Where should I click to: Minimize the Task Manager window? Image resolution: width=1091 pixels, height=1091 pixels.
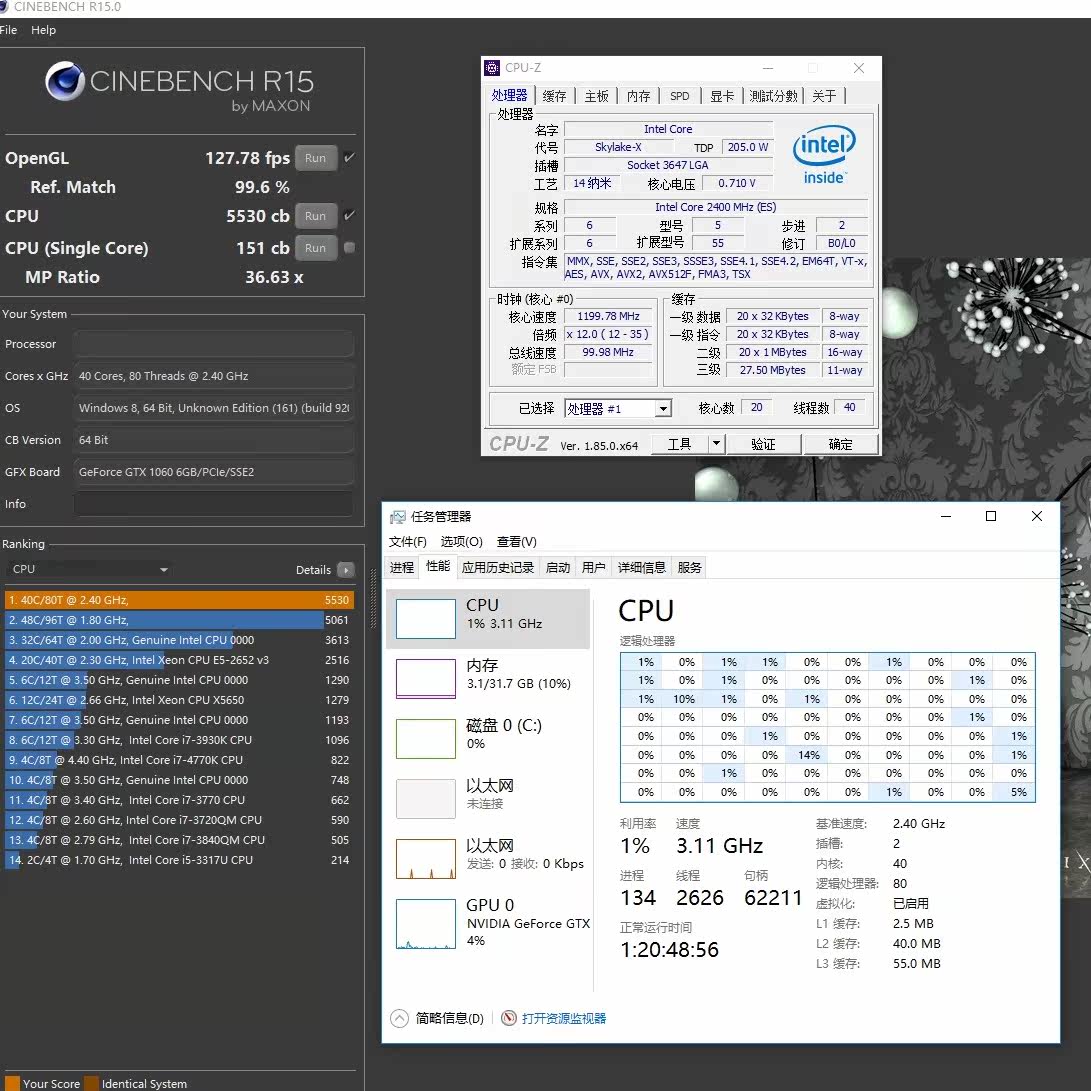(946, 516)
